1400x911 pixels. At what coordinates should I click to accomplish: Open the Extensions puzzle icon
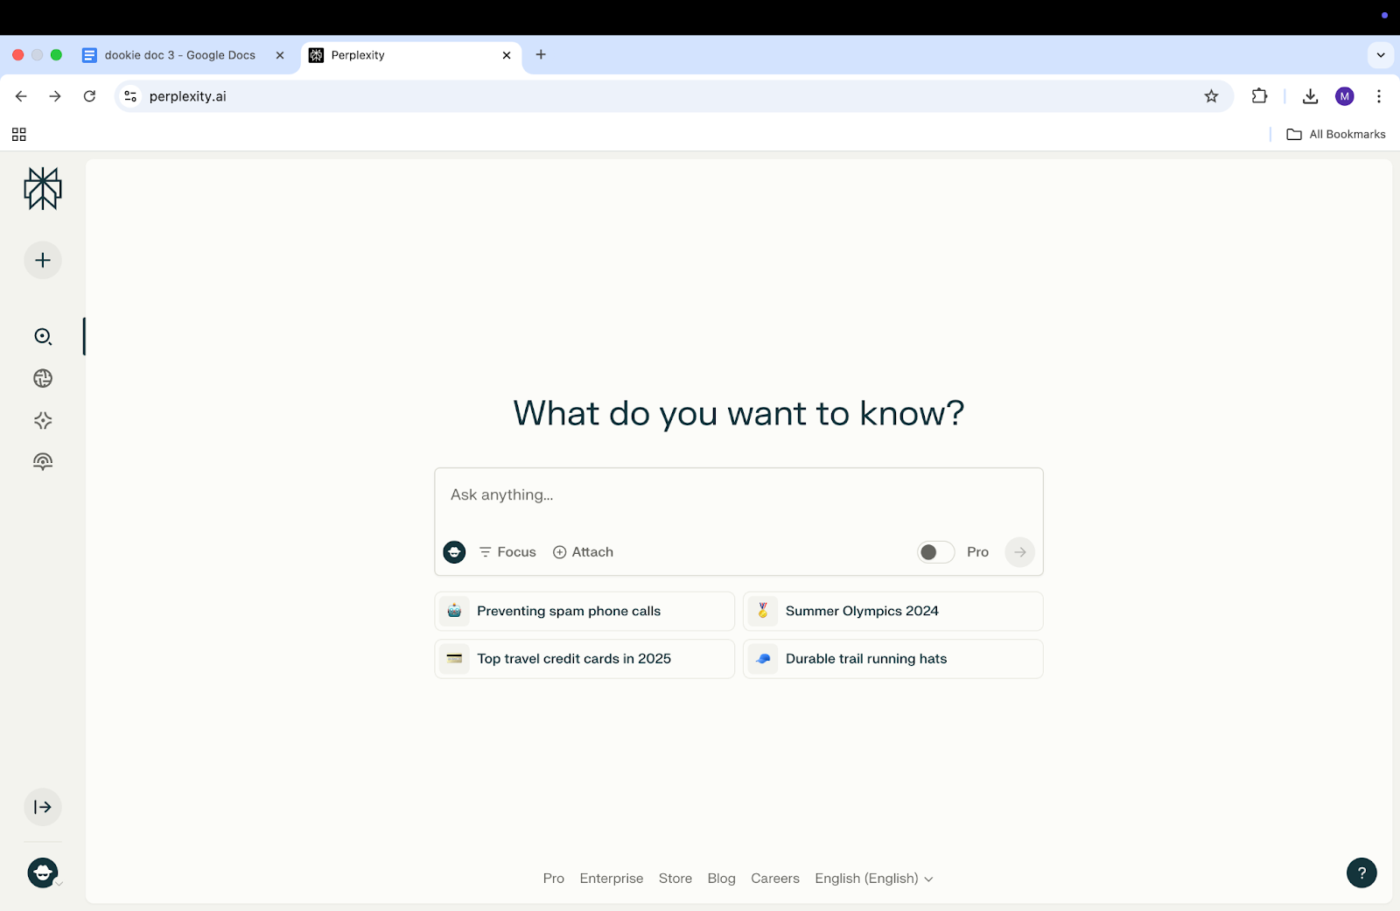click(x=1259, y=96)
